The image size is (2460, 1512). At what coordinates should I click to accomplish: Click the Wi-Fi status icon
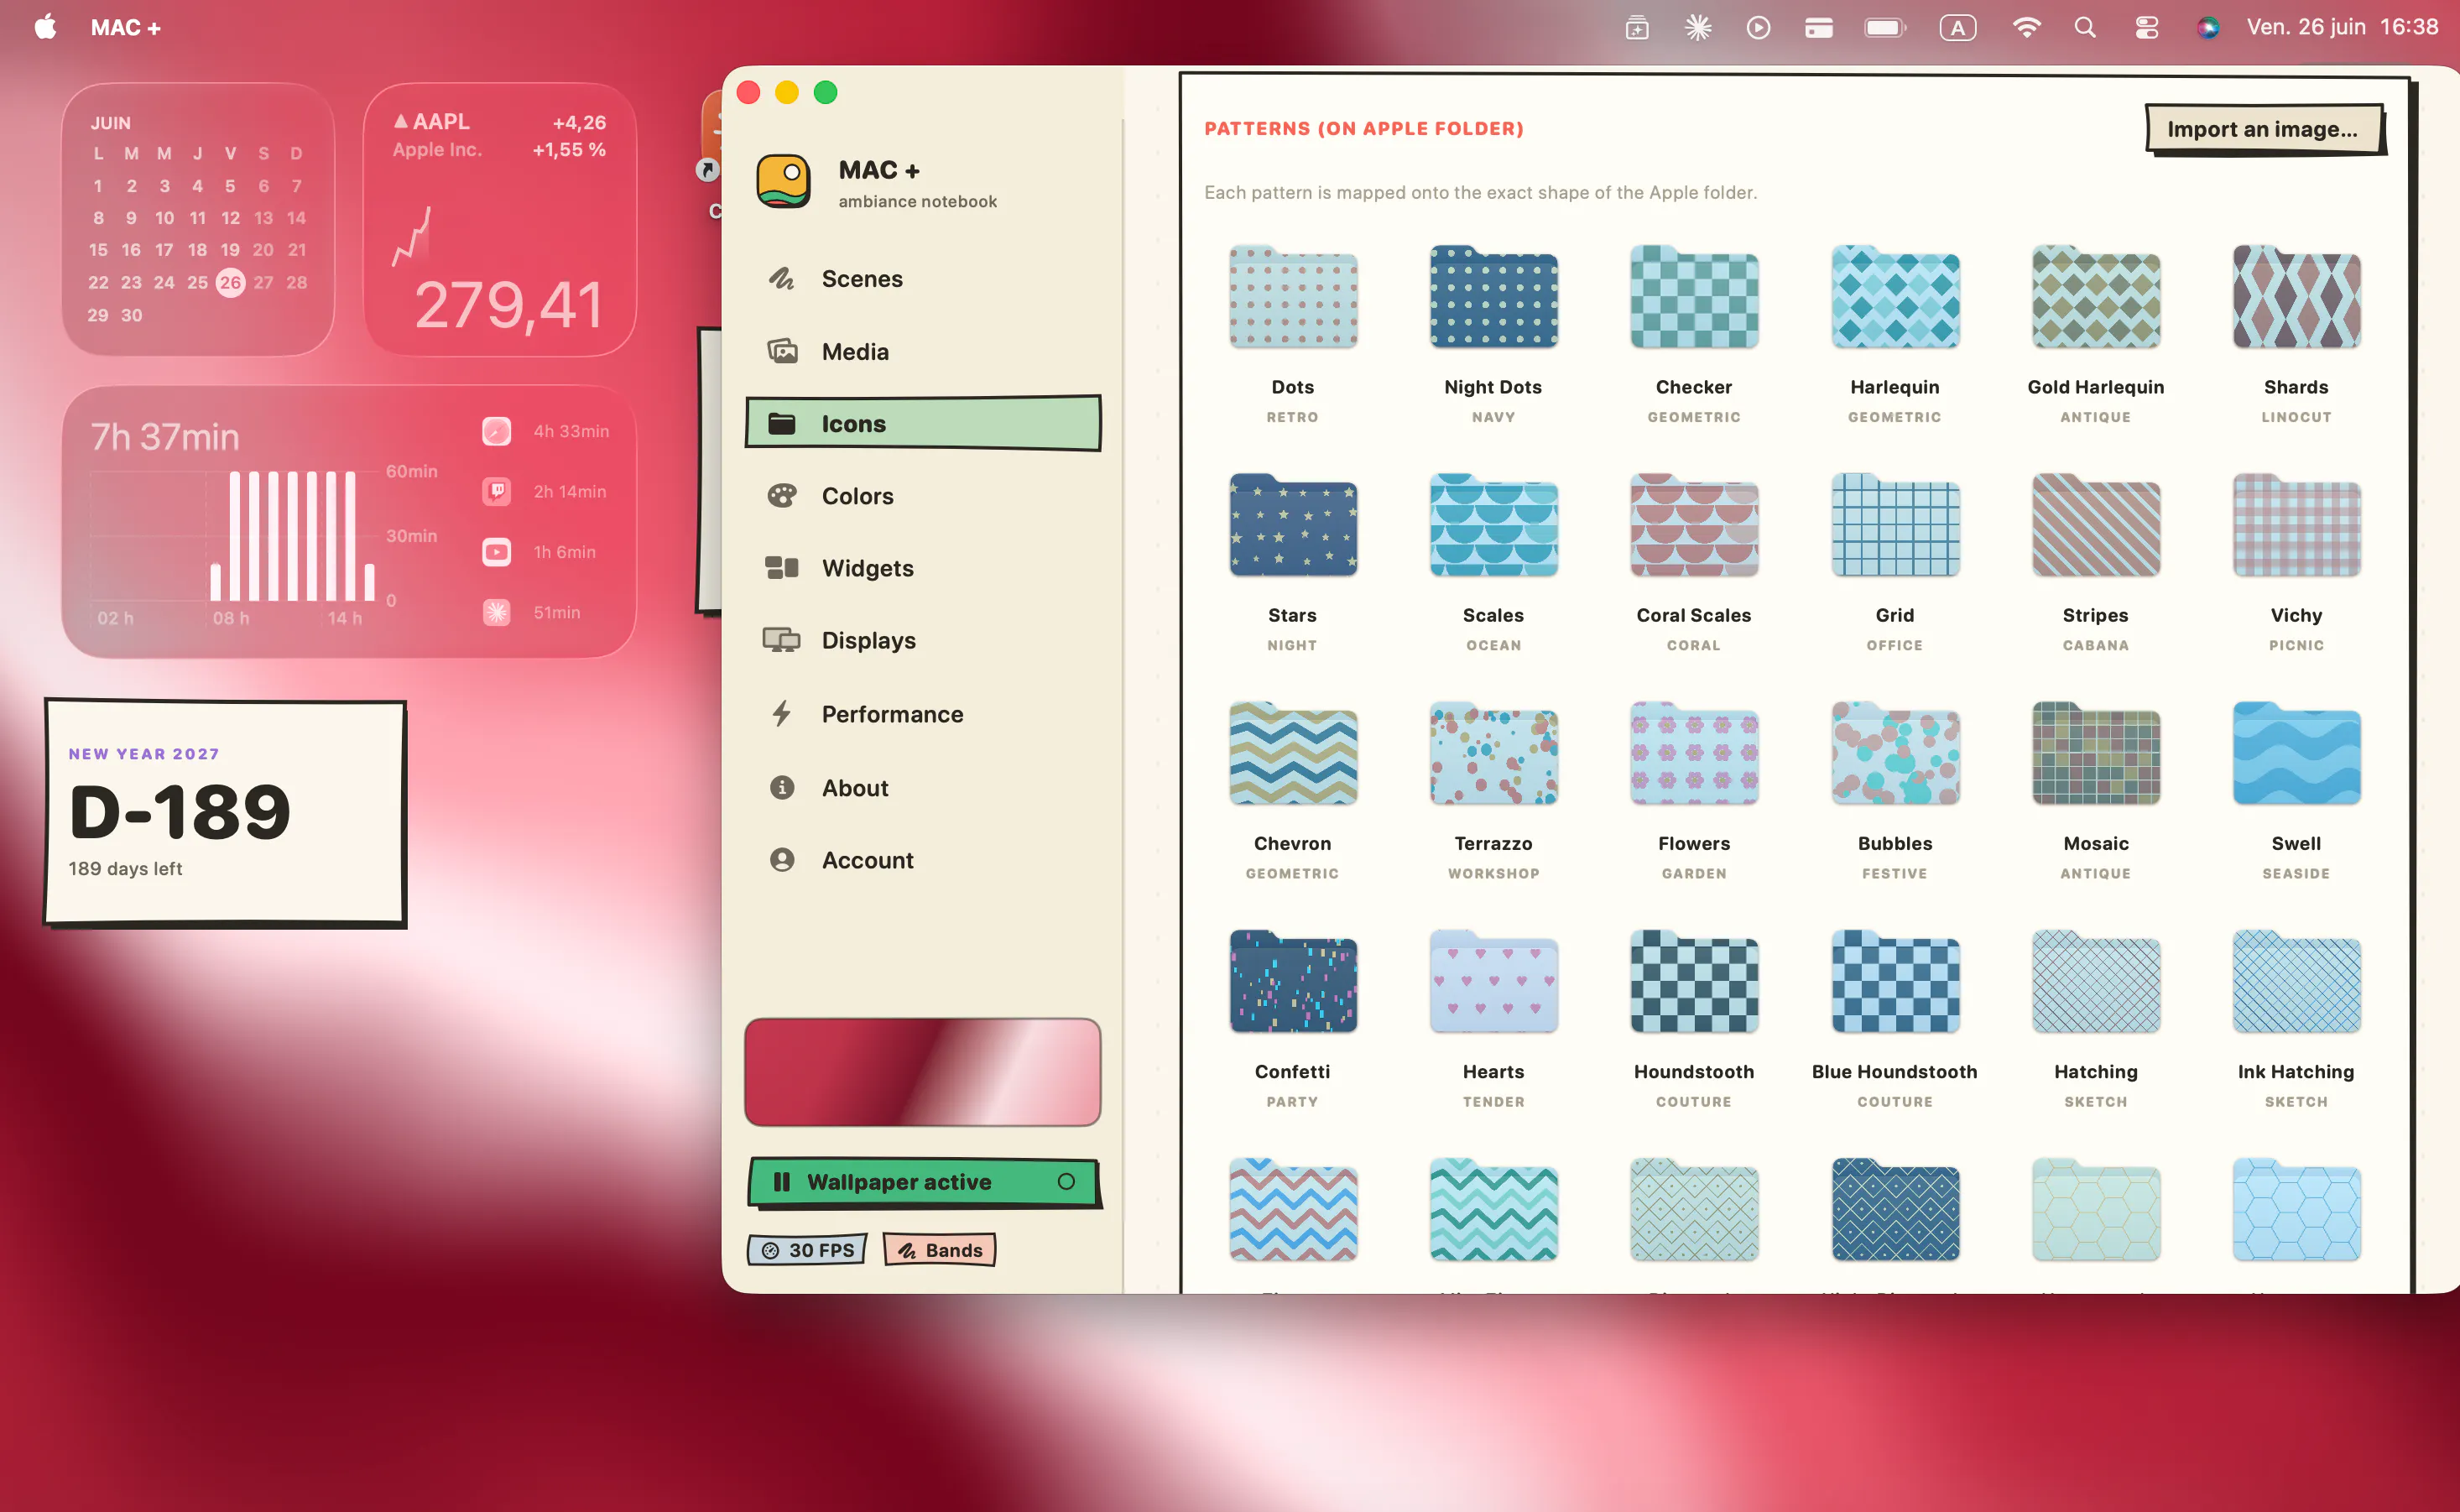[x=2026, y=27]
